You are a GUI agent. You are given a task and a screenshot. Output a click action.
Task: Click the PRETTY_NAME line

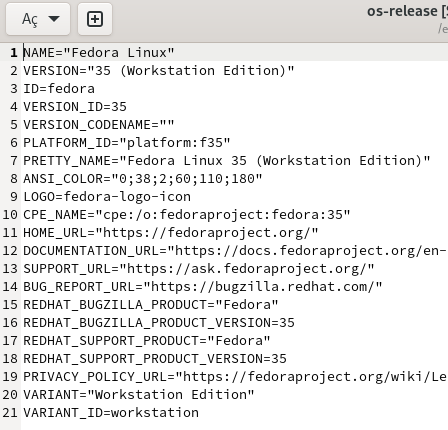pyautogui.click(x=227, y=161)
